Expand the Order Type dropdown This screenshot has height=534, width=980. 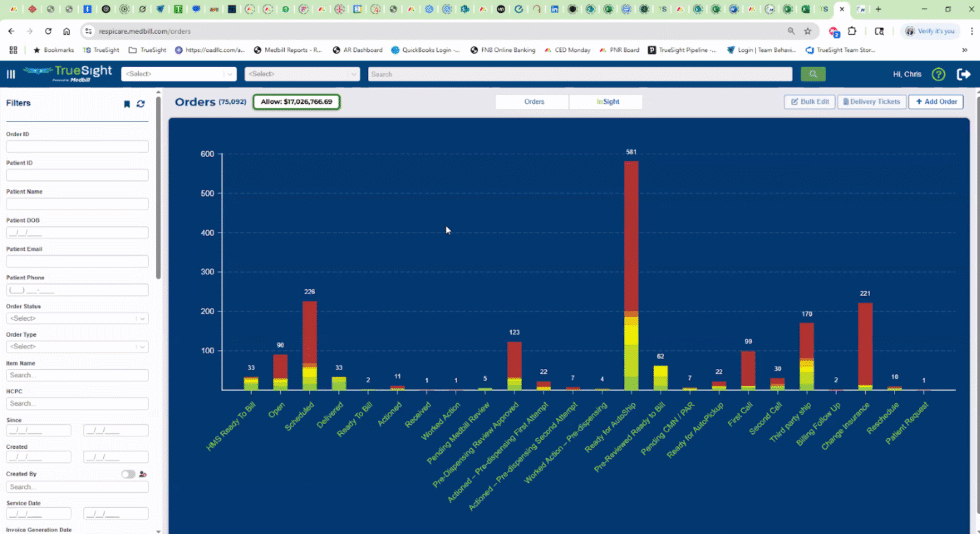pos(77,346)
